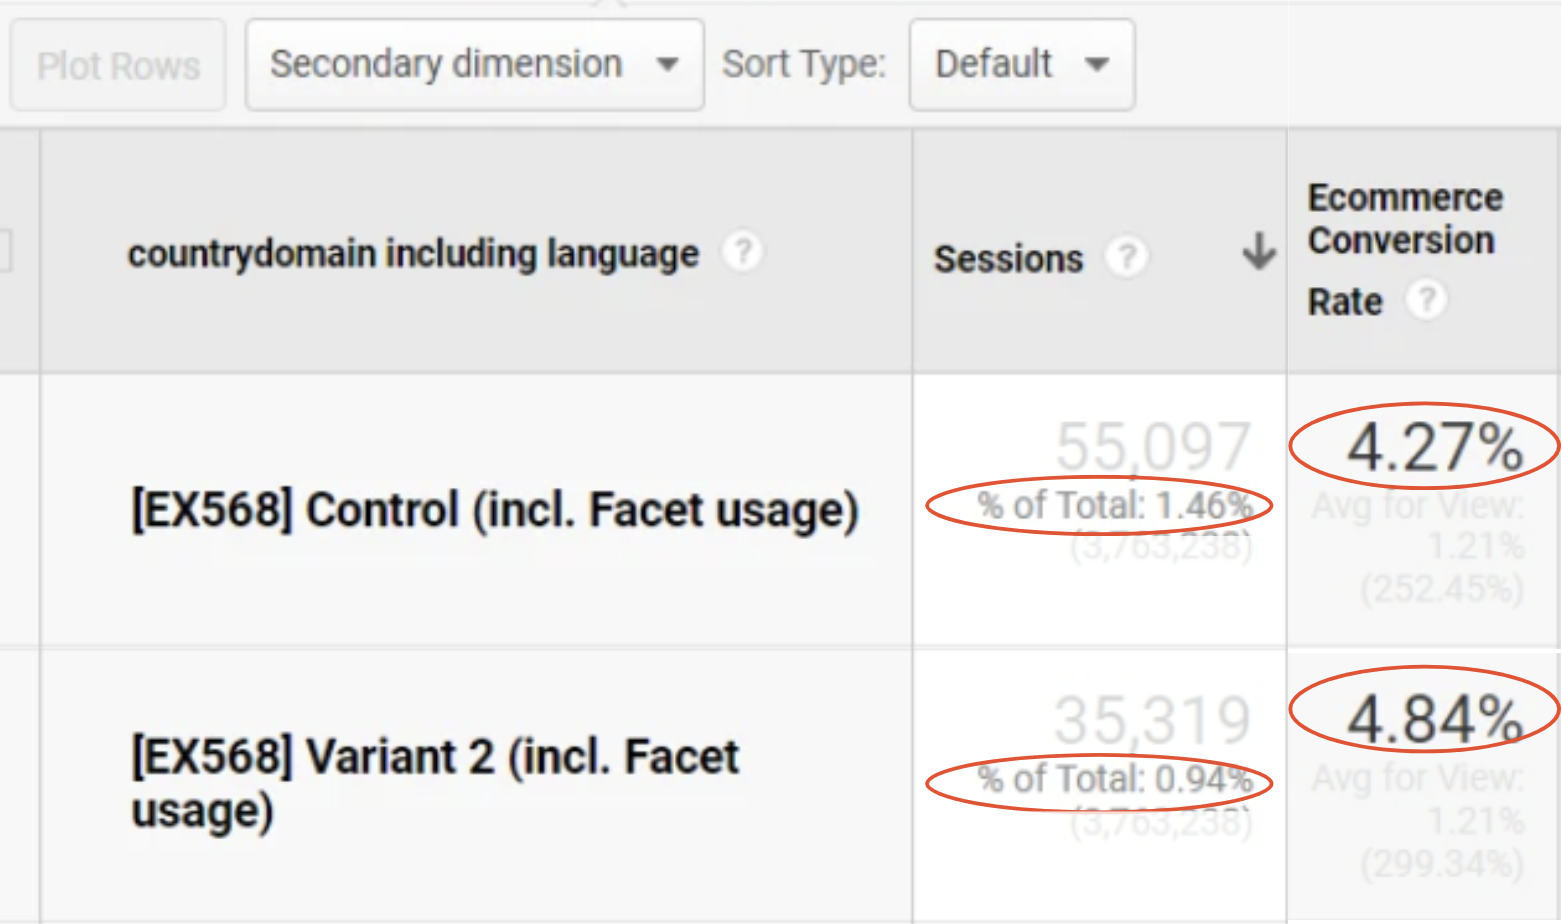Click Ecommerce Conversion Rate help icon
Viewport: 1562px width, 924px height.
[x=1426, y=299]
